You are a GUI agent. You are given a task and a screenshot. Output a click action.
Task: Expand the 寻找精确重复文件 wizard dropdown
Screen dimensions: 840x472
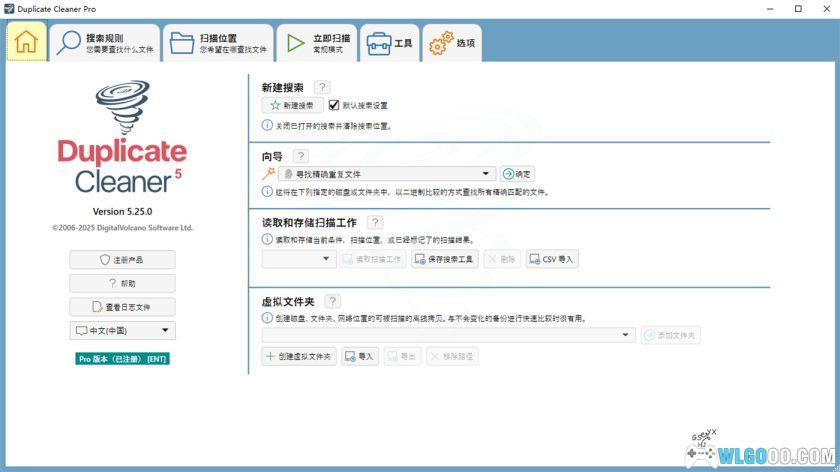pyautogui.click(x=386, y=174)
